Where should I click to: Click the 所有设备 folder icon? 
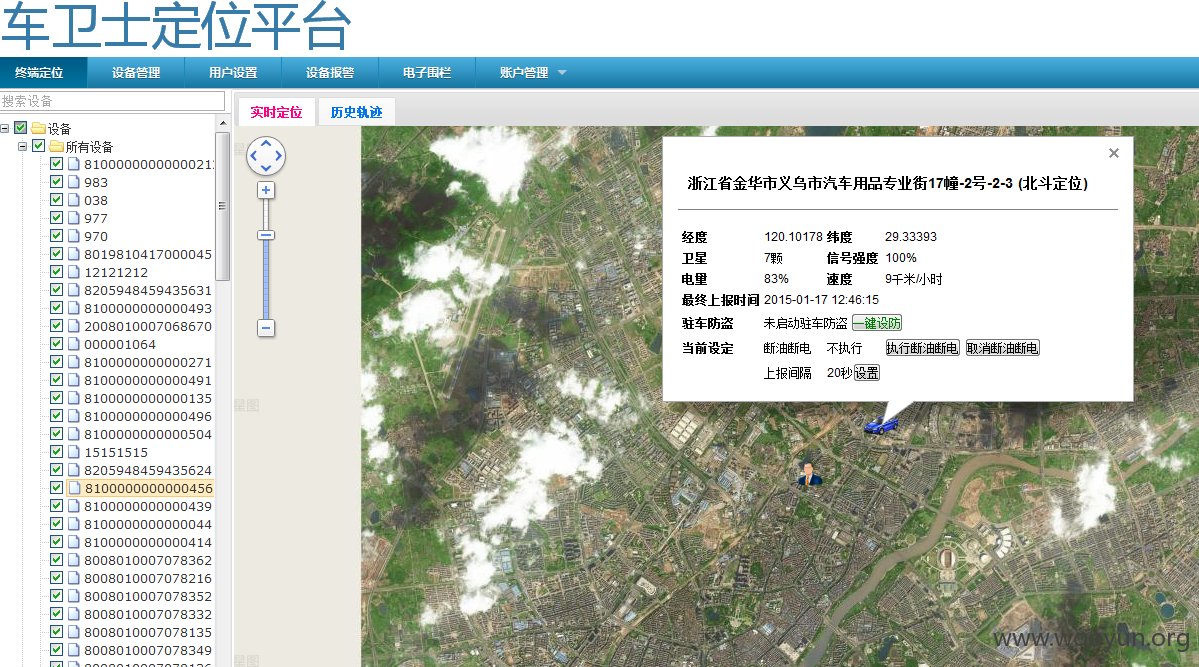click(57, 146)
